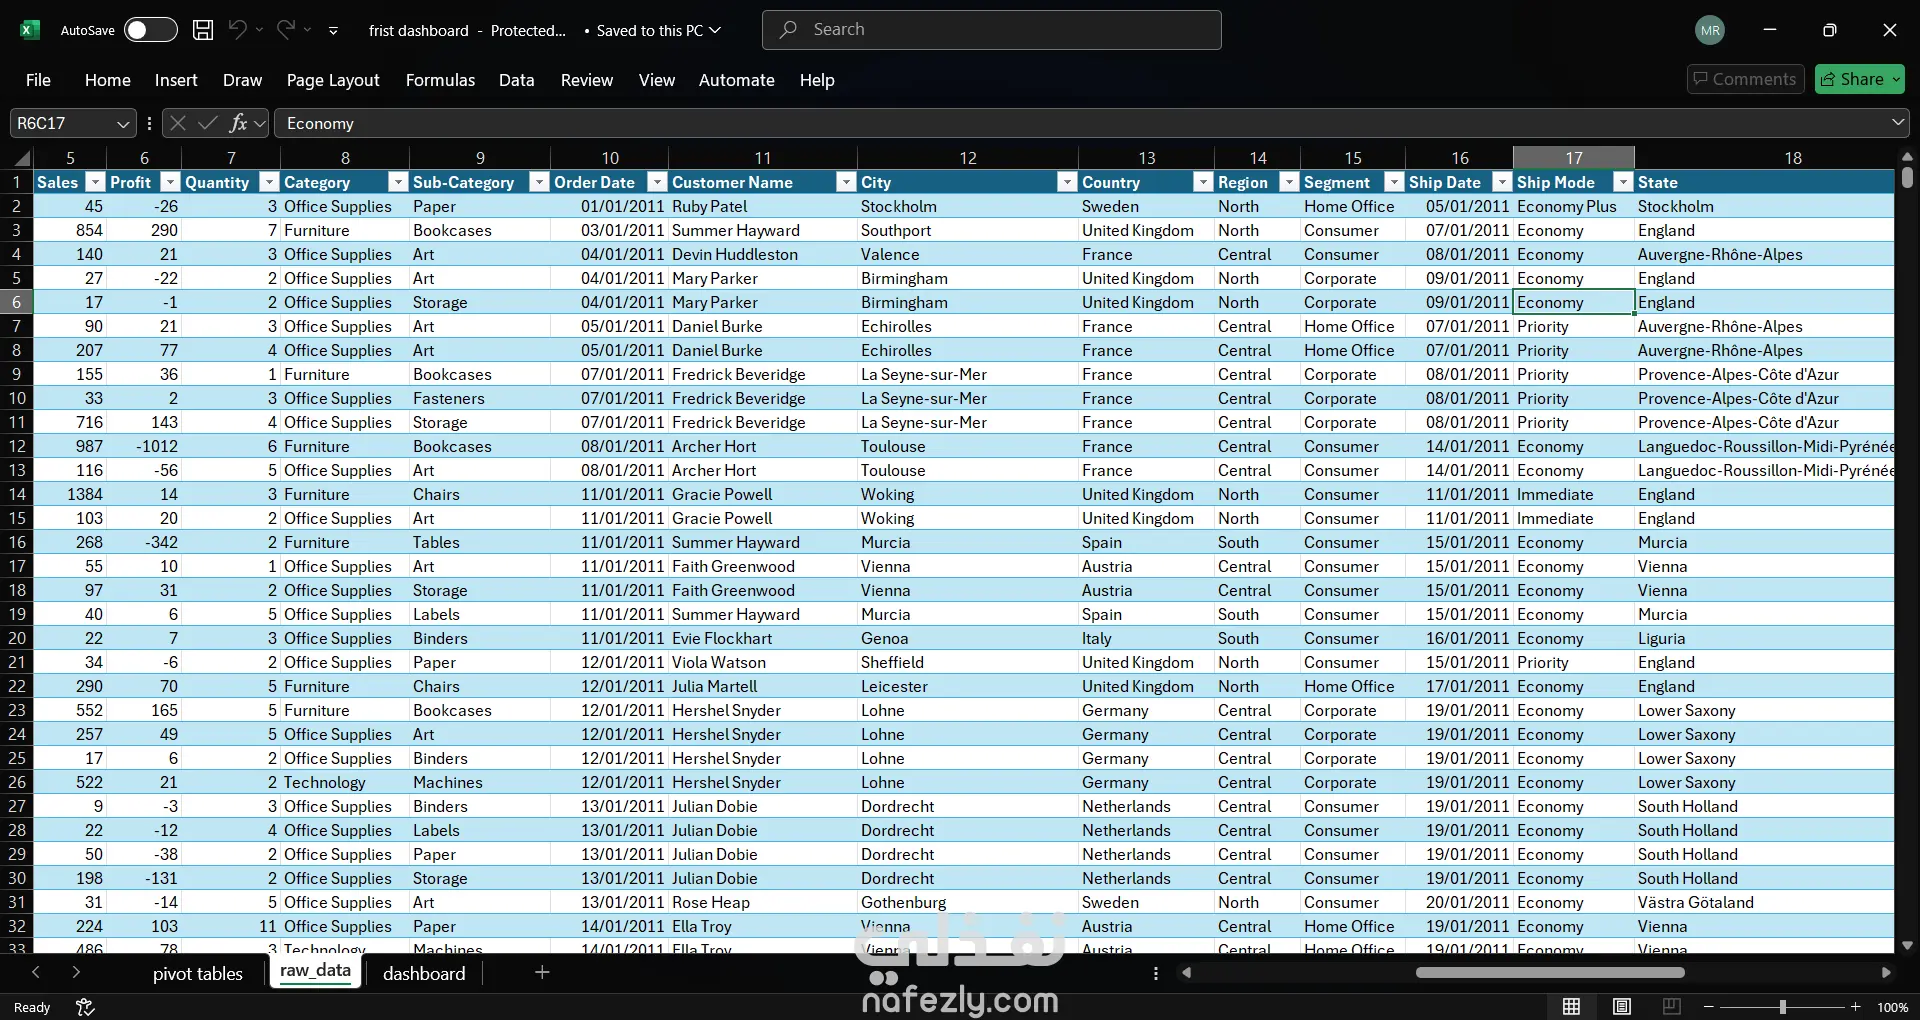Open the Profit column filter dropdown
Viewport: 1920px width, 1020px height.
170,182
